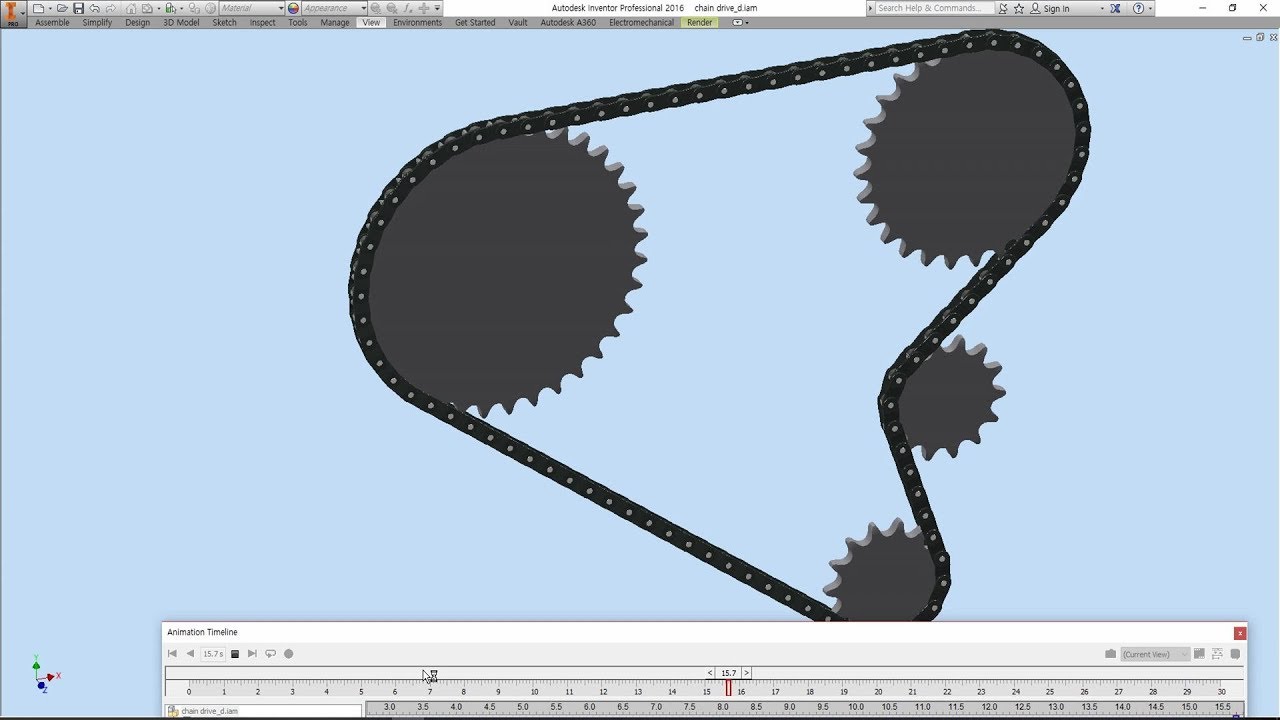Select the Electromechanical tab
The image size is (1280, 720).
point(641,22)
